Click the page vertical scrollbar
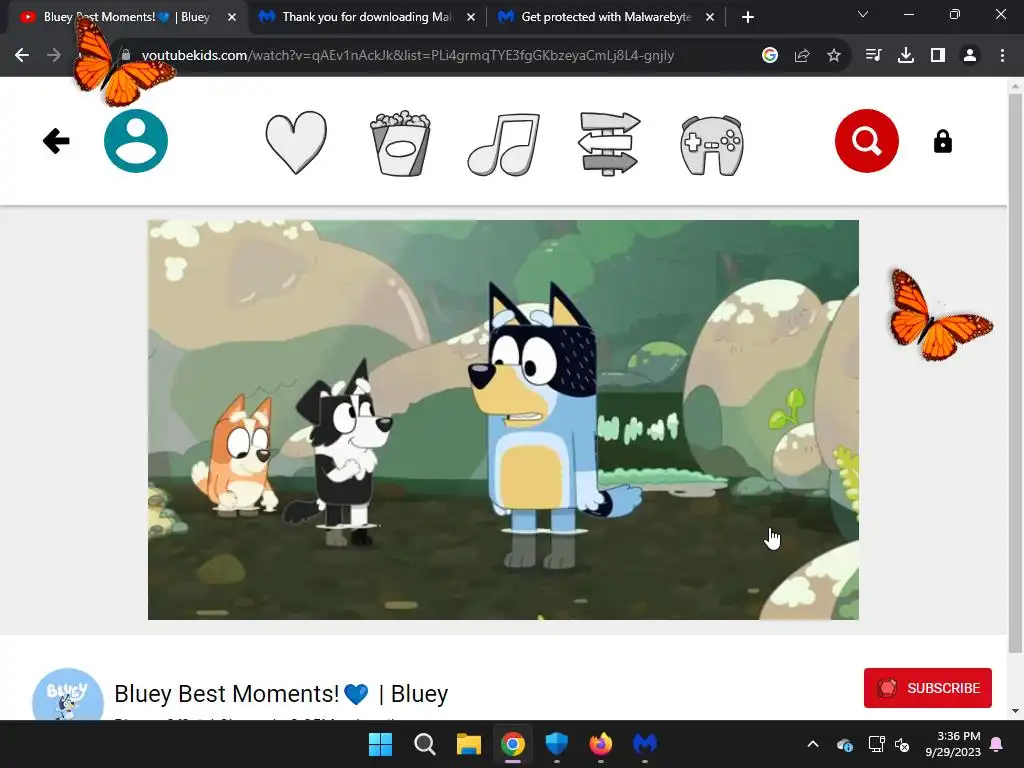 [1015, 372]
